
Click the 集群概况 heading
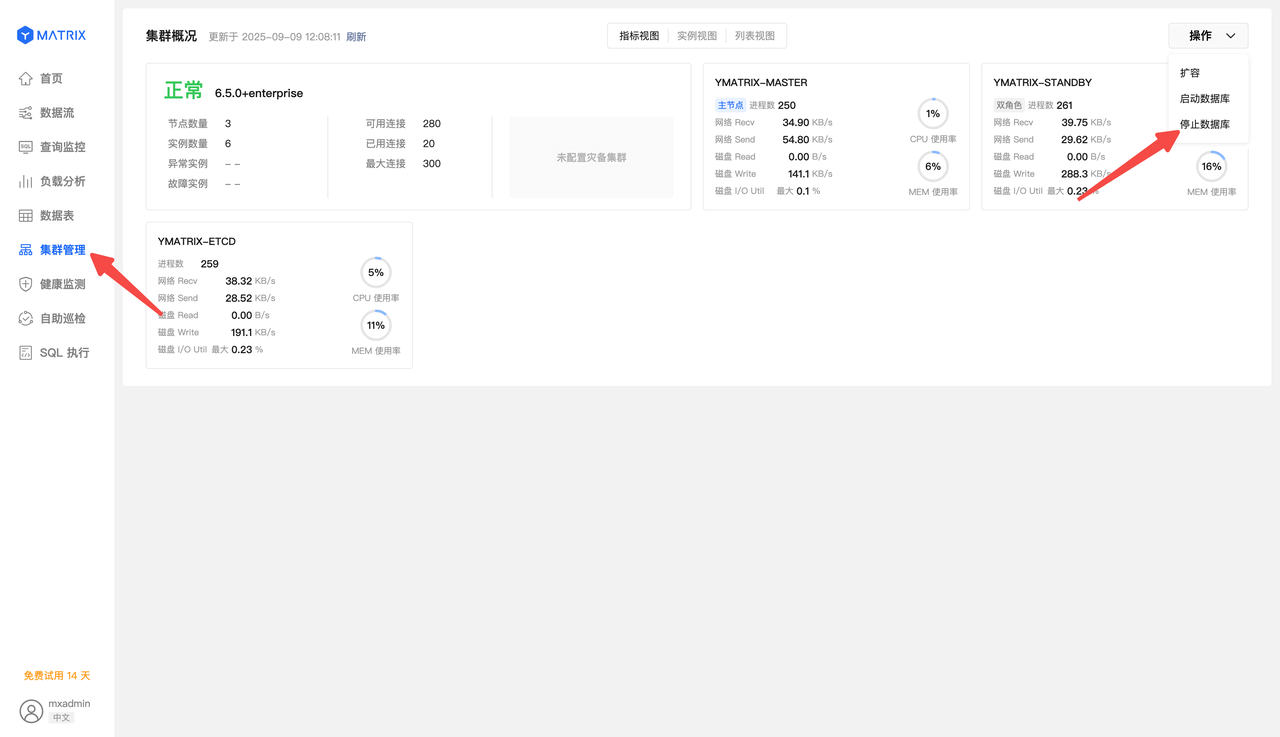(171, 36)
